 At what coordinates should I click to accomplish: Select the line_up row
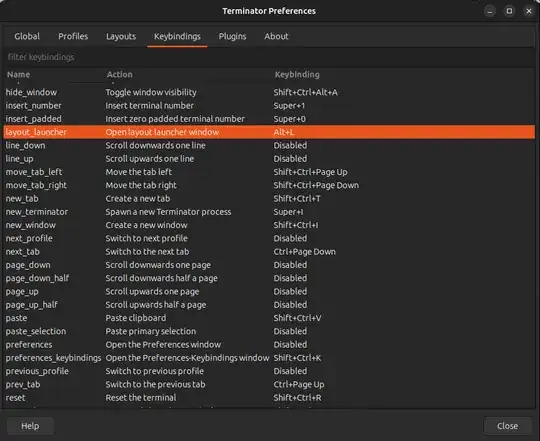click(x=269, y=159)
